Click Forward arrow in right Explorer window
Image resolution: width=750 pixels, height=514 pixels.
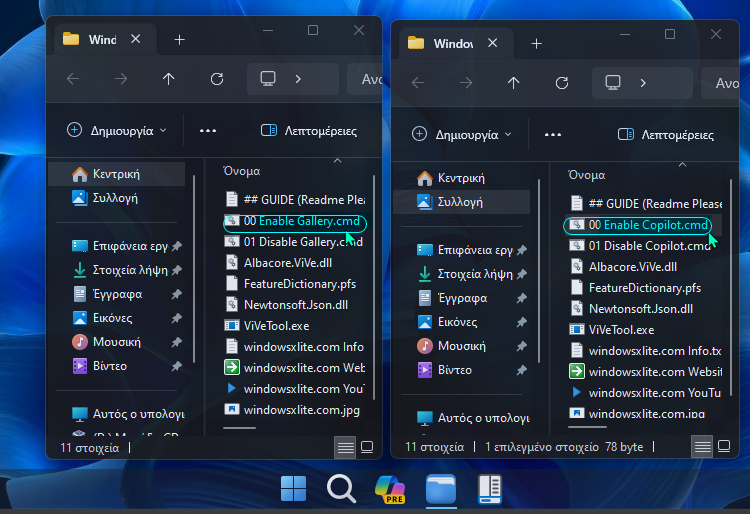(x=466, y=83)
